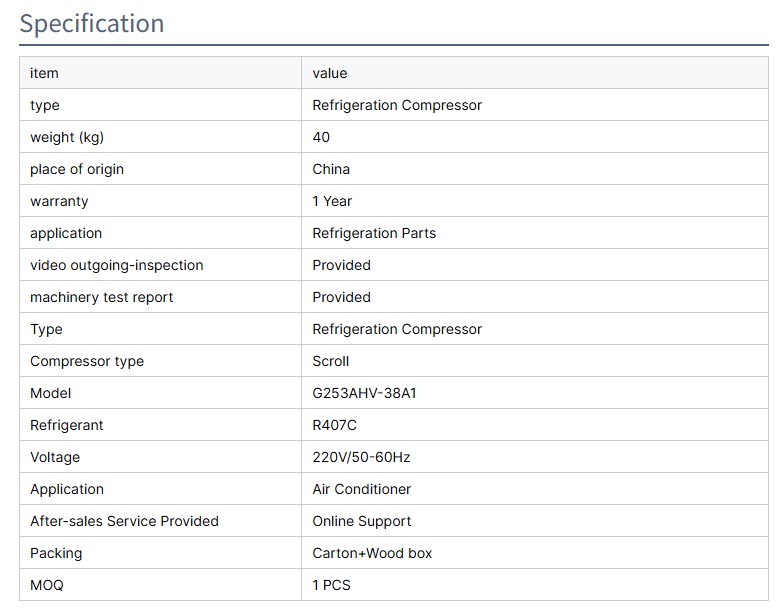Select the weight value 40

321,137
